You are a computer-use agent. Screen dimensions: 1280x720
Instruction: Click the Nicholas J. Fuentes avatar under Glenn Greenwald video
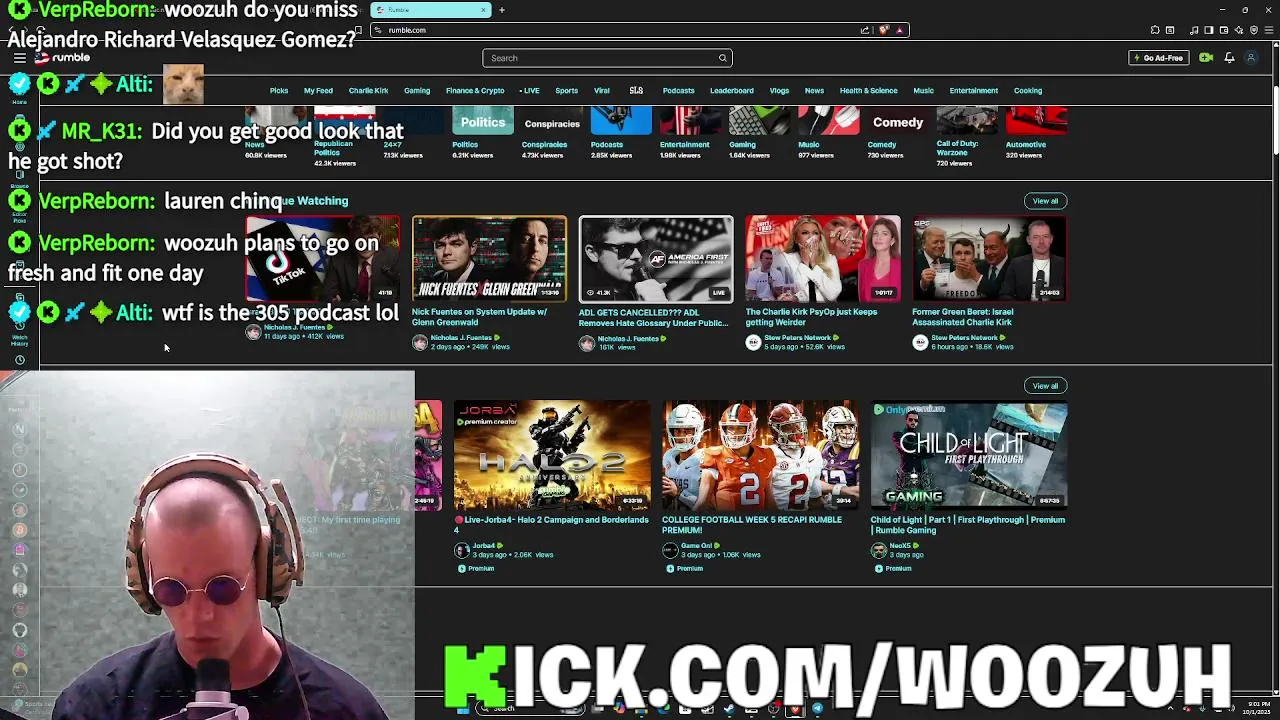point(420,342)
